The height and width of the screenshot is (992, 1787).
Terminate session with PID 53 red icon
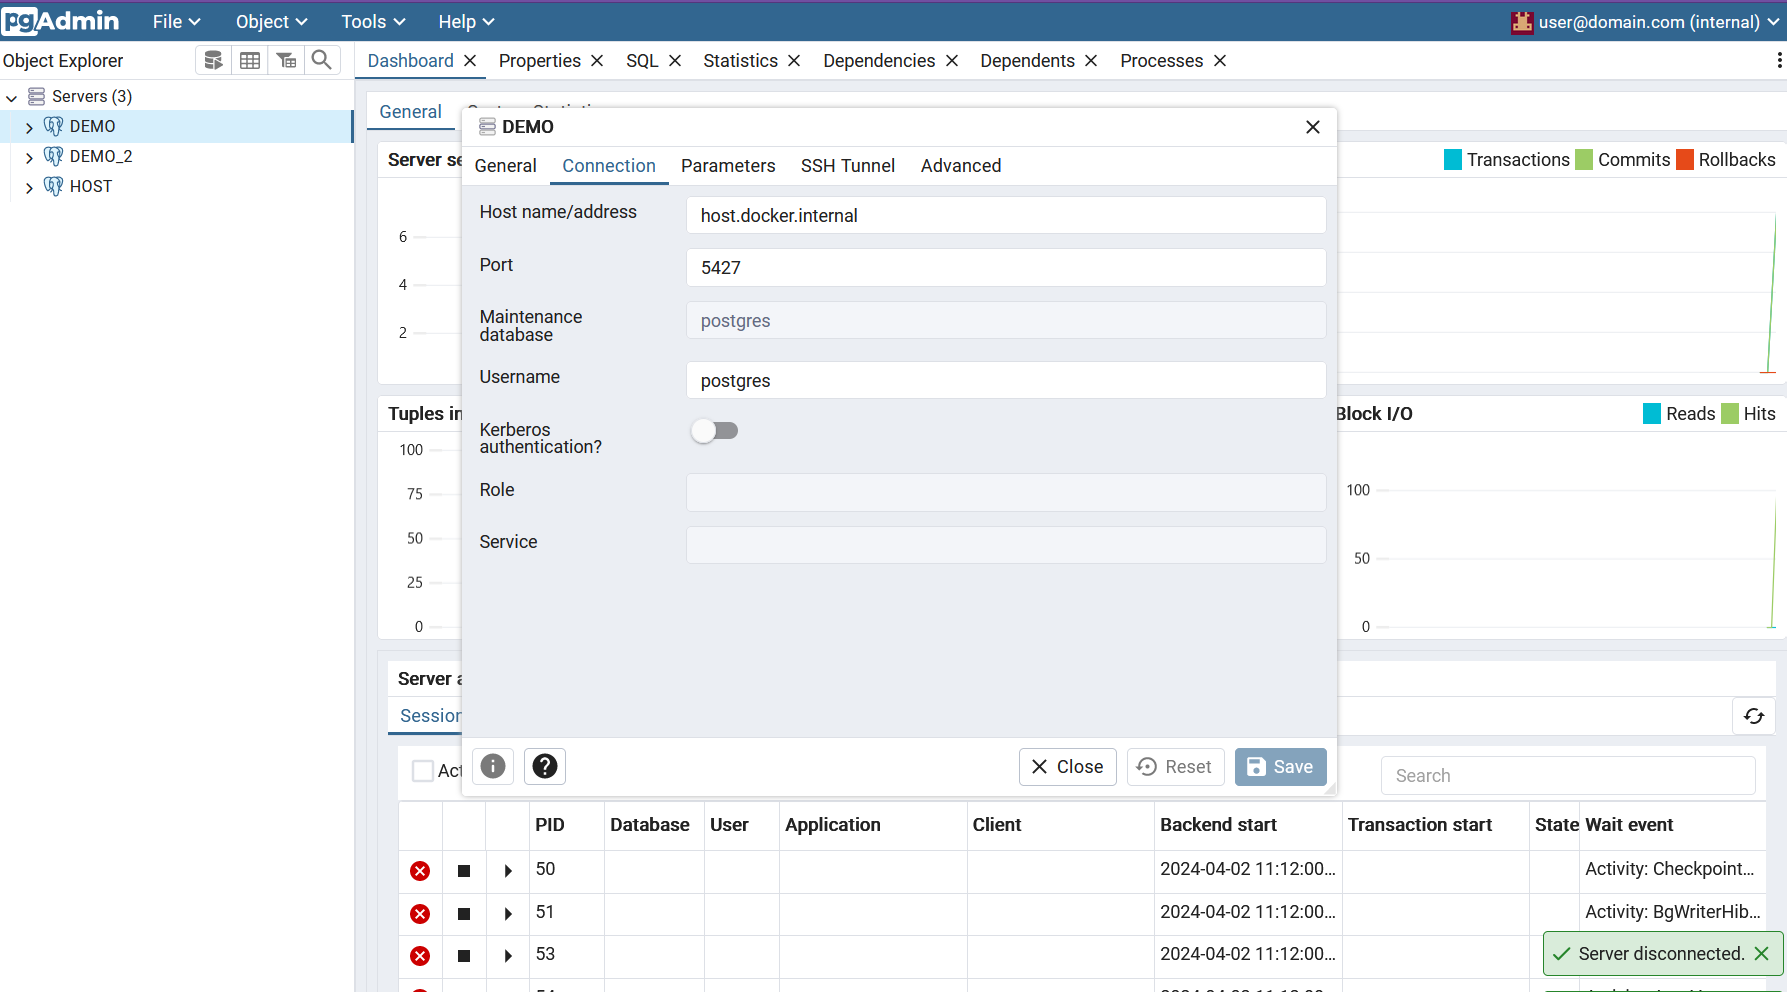coord(420,956)
